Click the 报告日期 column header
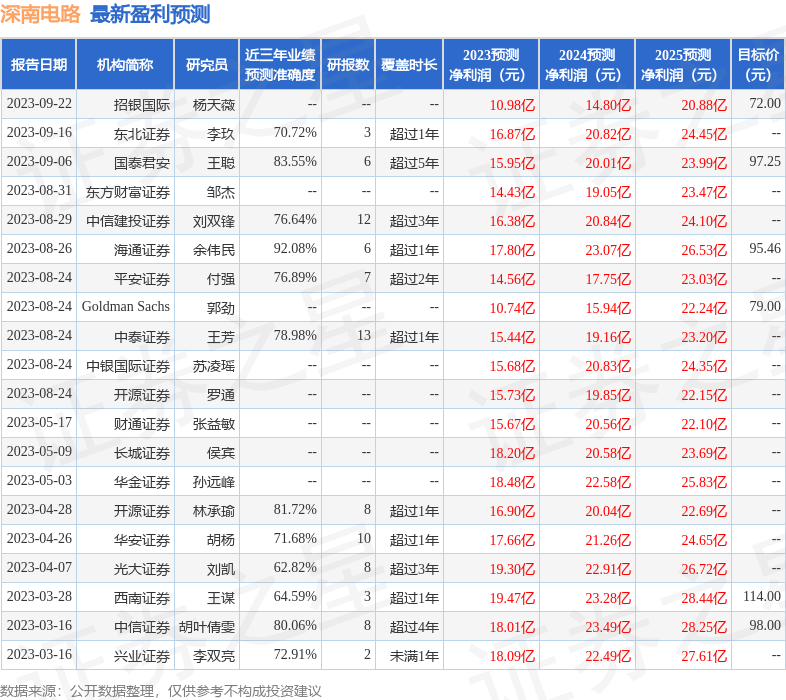The height and width of the screenshot is (700, 786). (39, 65)
